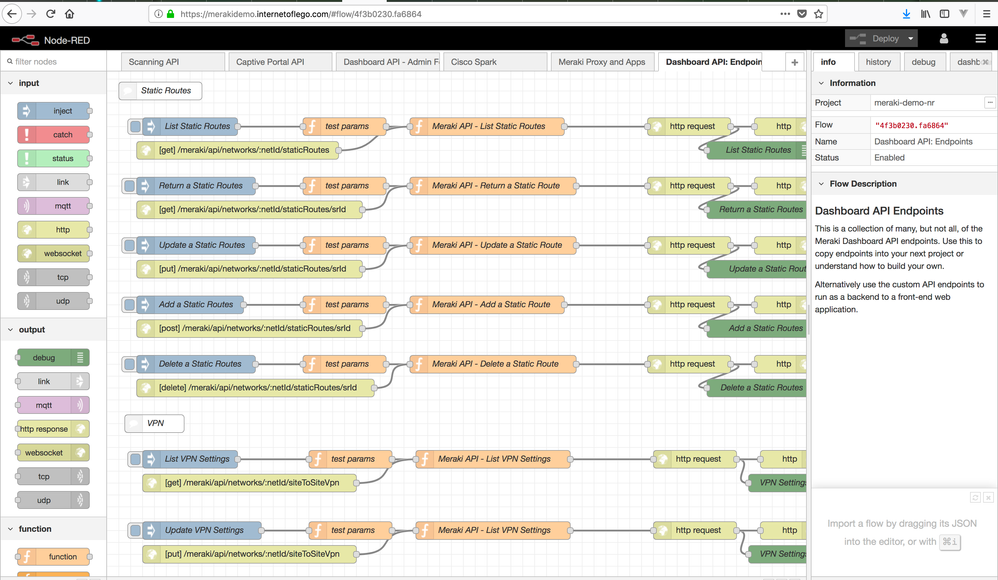Select the function node in palette
The width and height of the screenshot is (998, 580).
(x=53, y=556)
